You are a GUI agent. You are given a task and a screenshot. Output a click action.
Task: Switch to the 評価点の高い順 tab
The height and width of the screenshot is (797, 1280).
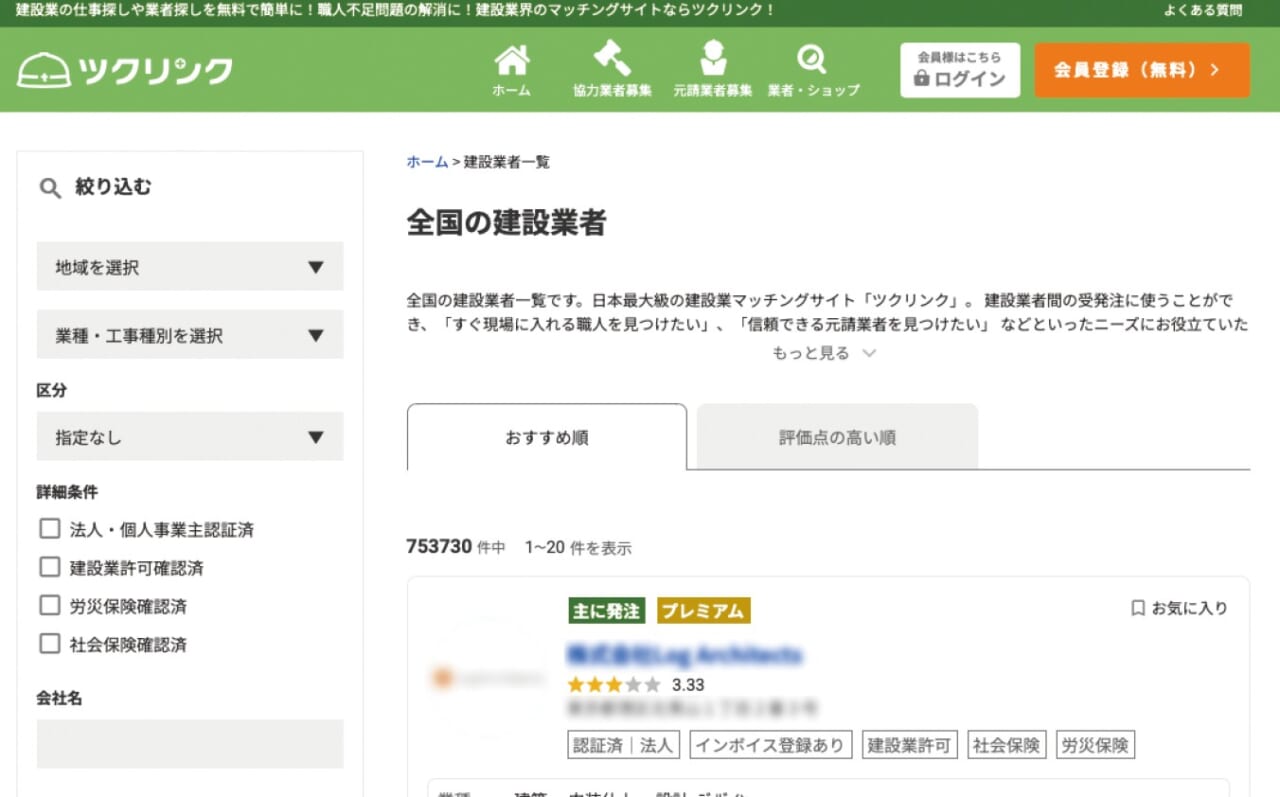point(836,436)
